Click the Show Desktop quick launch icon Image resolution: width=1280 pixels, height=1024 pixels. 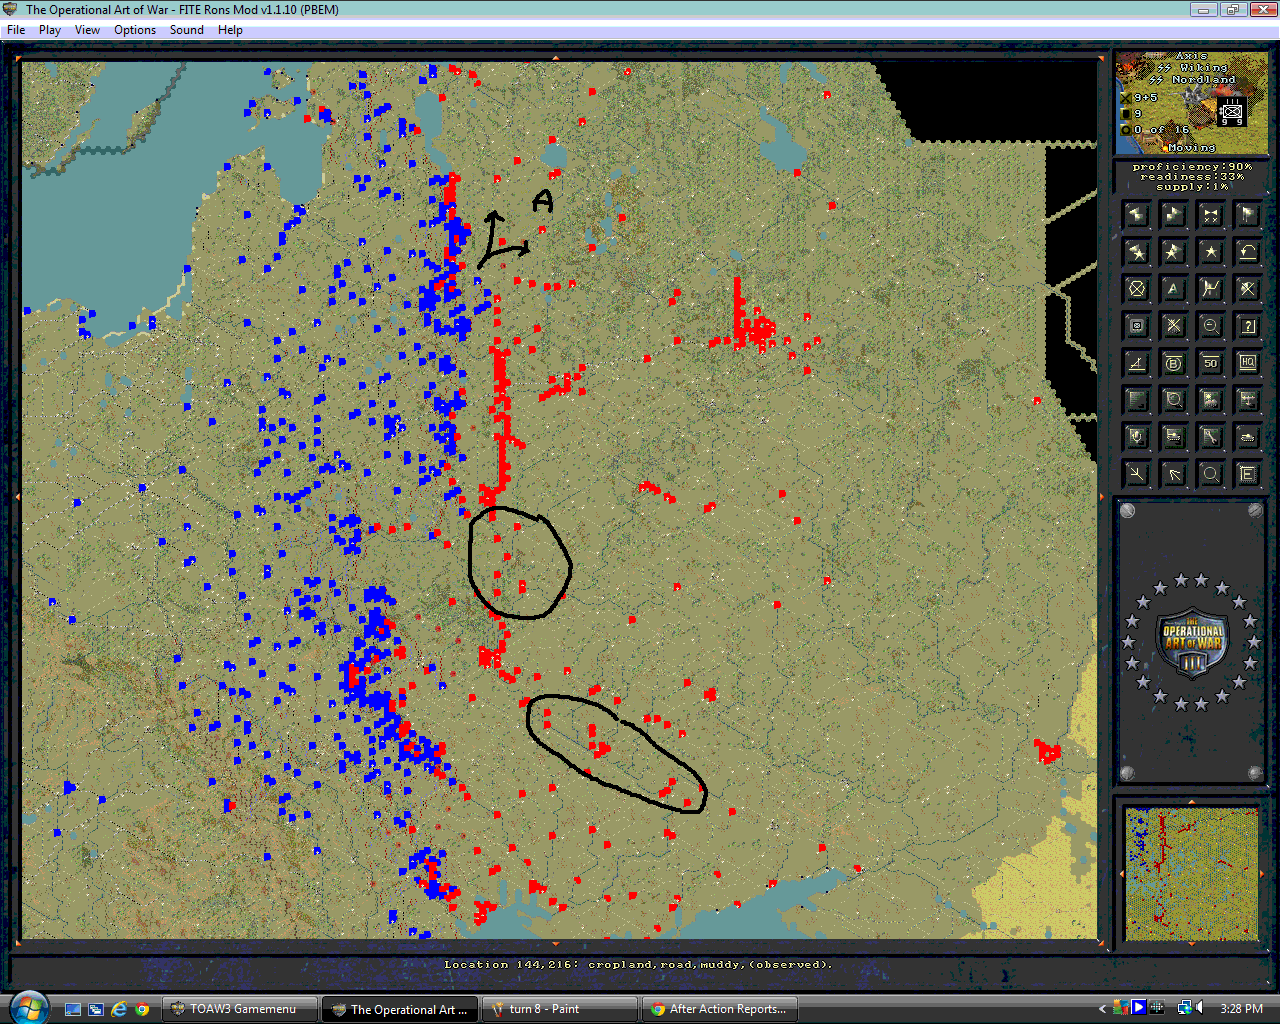click(73, 1009)
